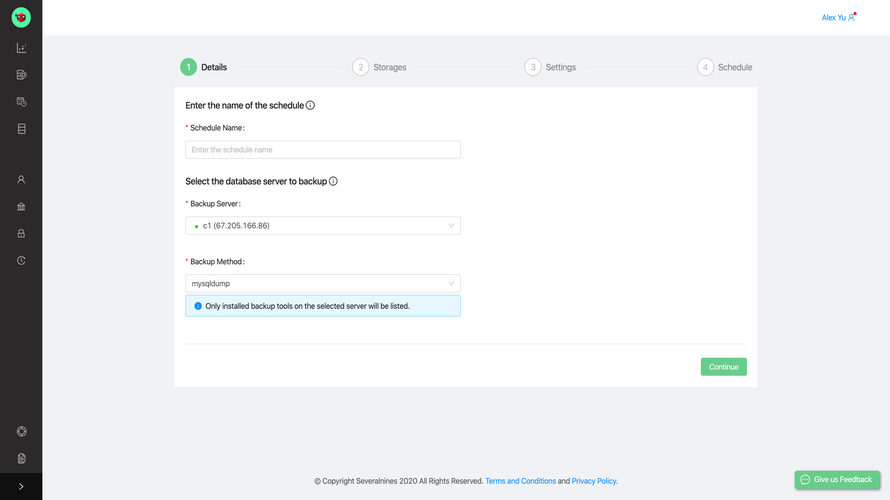Open the clock history sidebar icon
The width and height of the screenshot is (890, 500).
[x=21, y=260]
